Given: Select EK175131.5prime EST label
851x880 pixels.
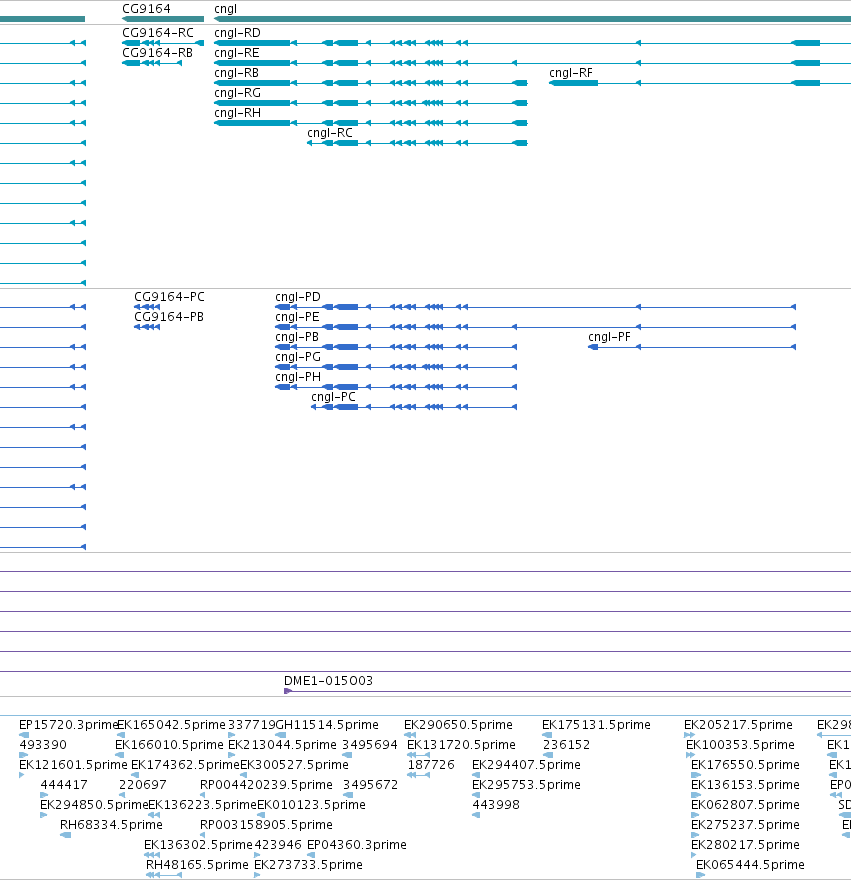Looking at the screenshot, I should click(x=596, y=725).
